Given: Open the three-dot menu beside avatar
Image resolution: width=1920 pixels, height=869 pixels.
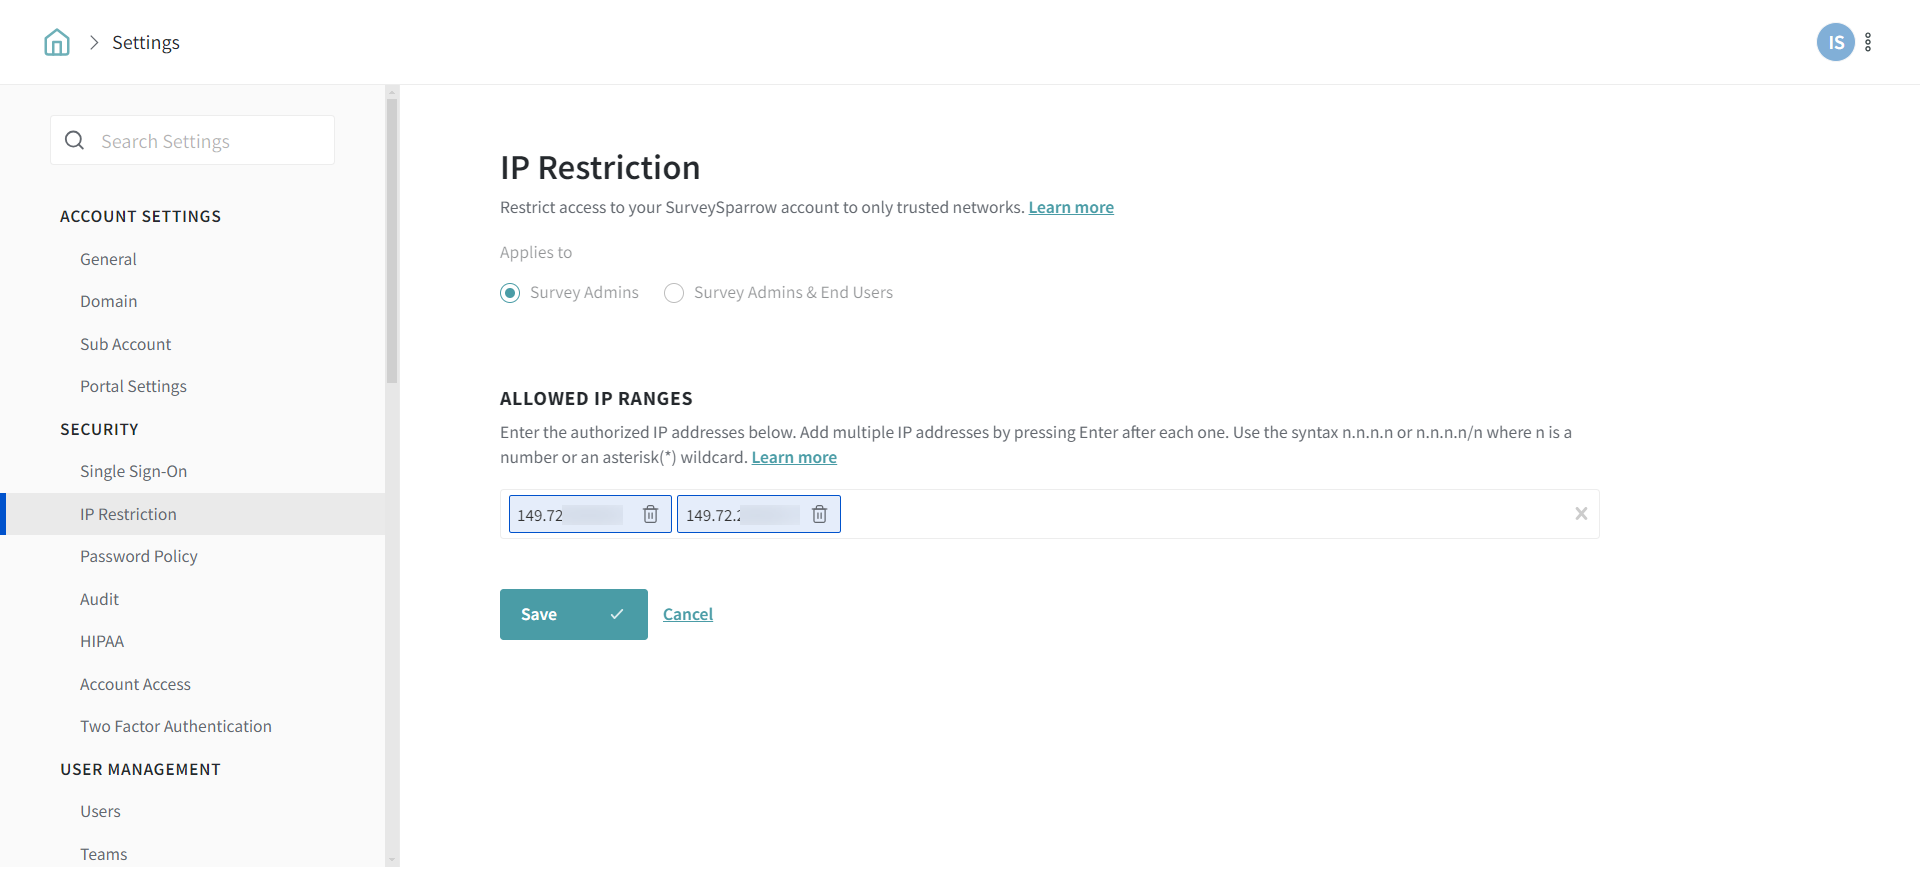Looking at the screenshot, I should (x=1868, y=42).
